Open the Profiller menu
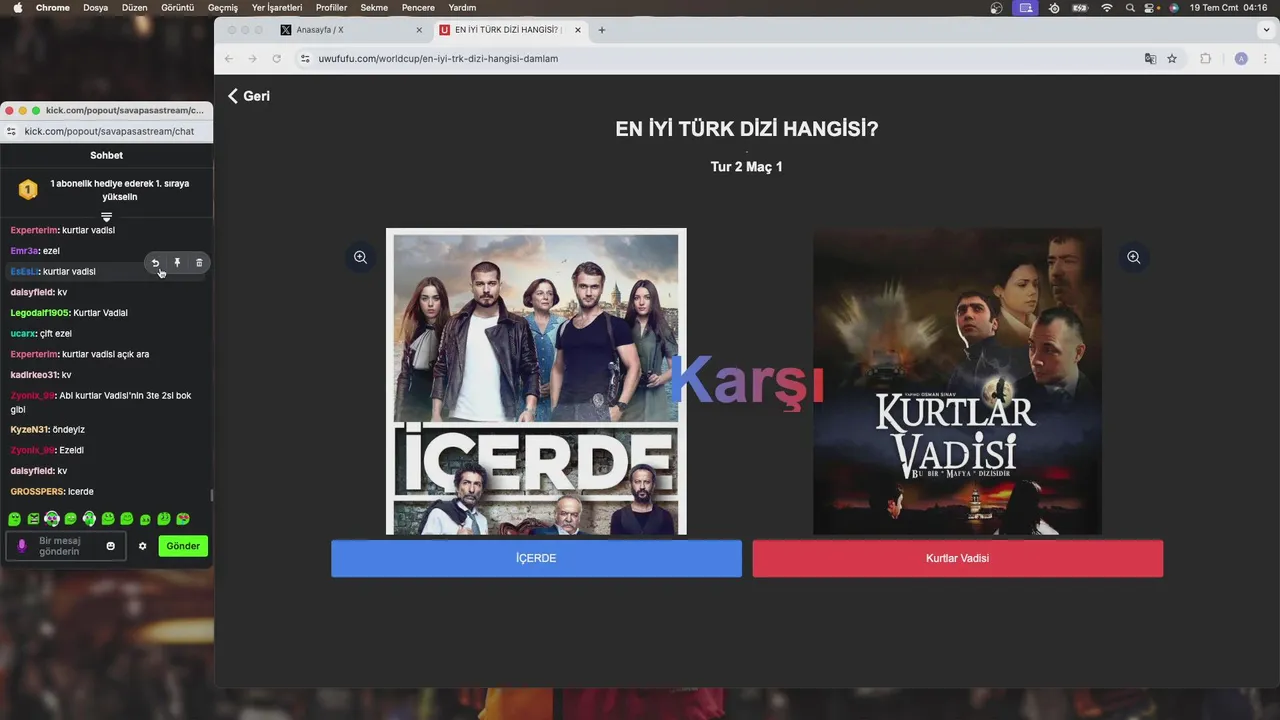This screenshot has width=1280, height=720. pos(331,8)
